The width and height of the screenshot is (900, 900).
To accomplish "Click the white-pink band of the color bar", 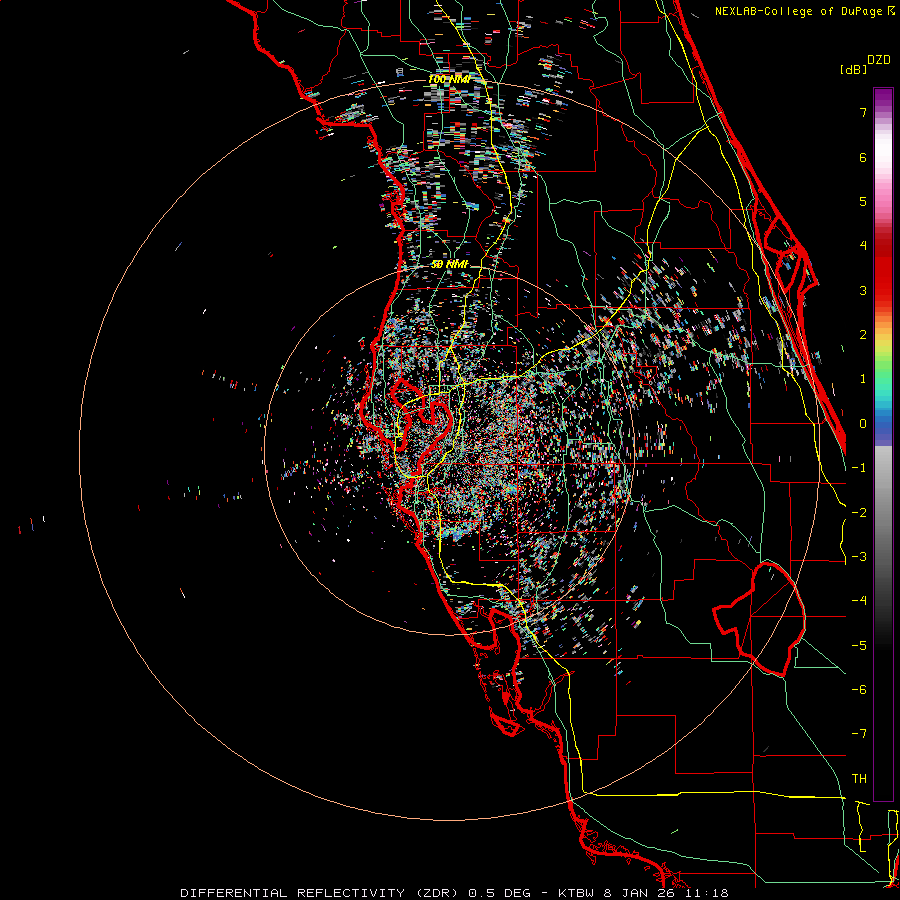I will (x=883, y=155).
